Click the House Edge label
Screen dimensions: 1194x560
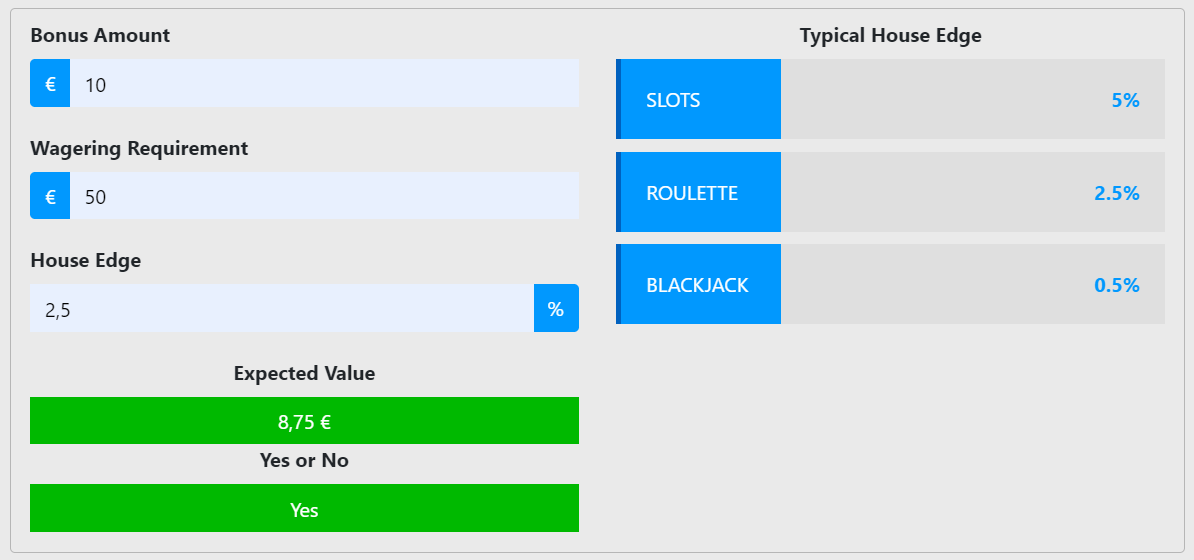coord(85,261)
